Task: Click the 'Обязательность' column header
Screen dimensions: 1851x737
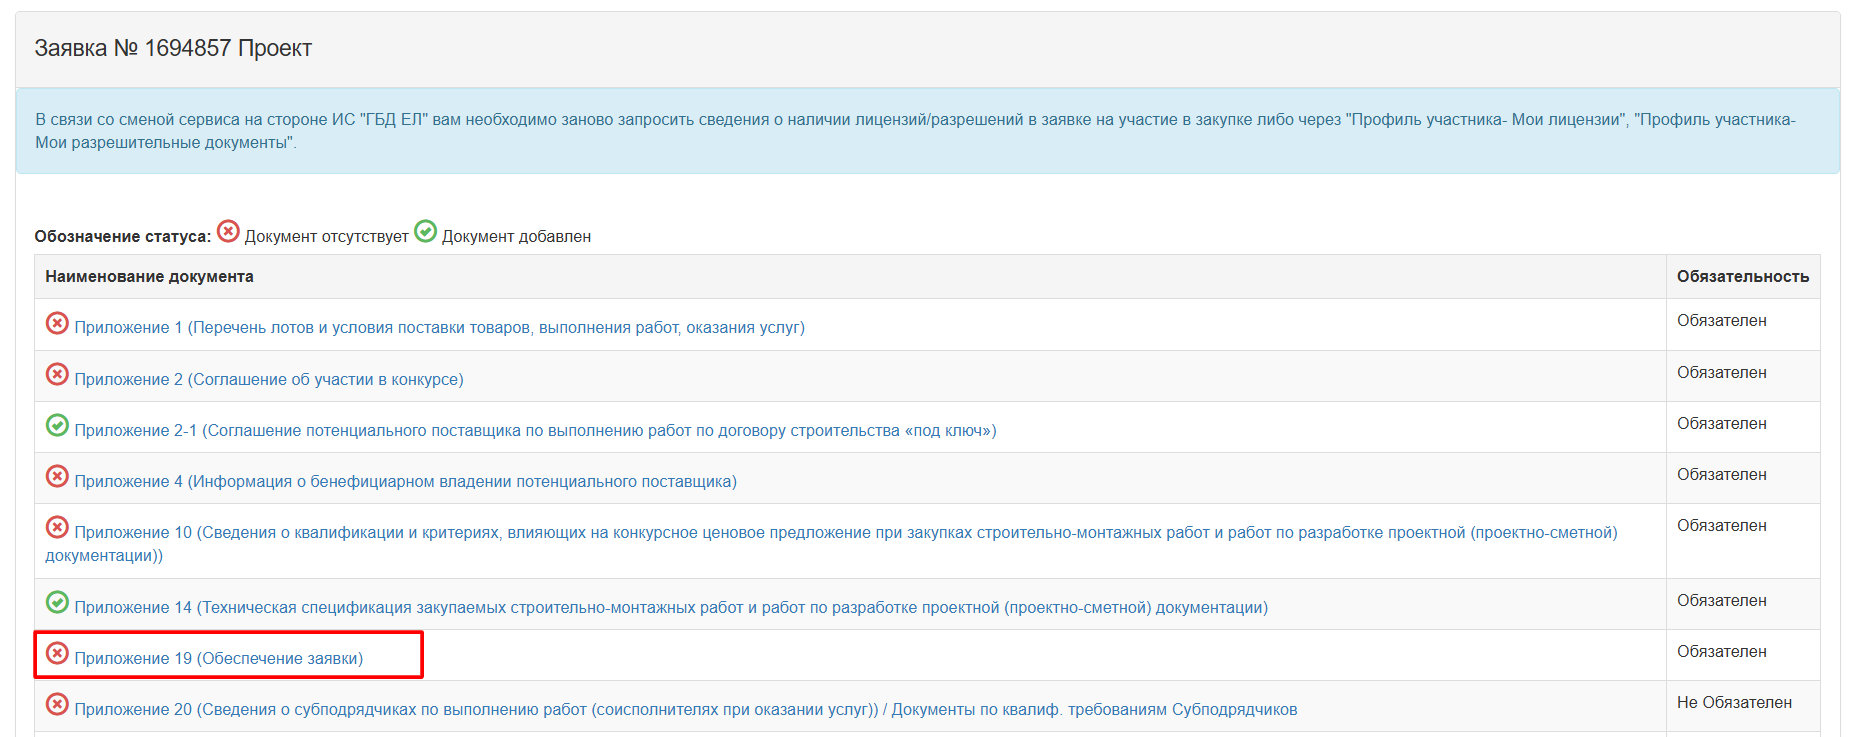Action: coord(1742,277)
